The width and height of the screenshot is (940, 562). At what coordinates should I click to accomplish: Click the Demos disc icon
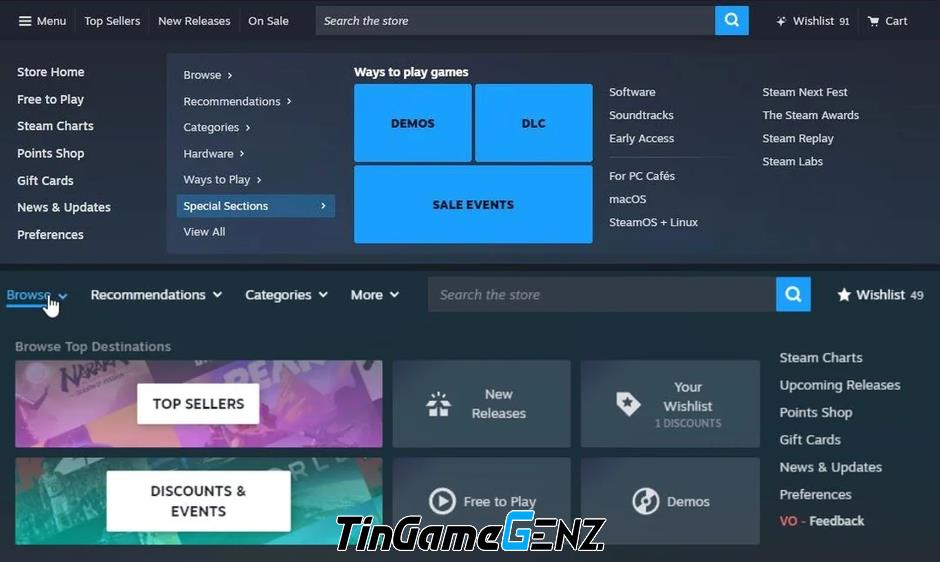pyautogui.click(x=646, y=501)
